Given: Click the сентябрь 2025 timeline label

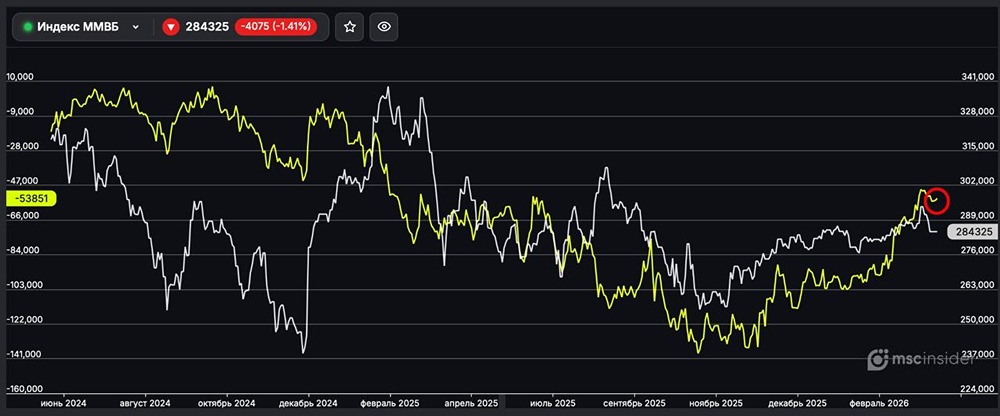Looking at the screenshot, I should [x=635, y=404].
